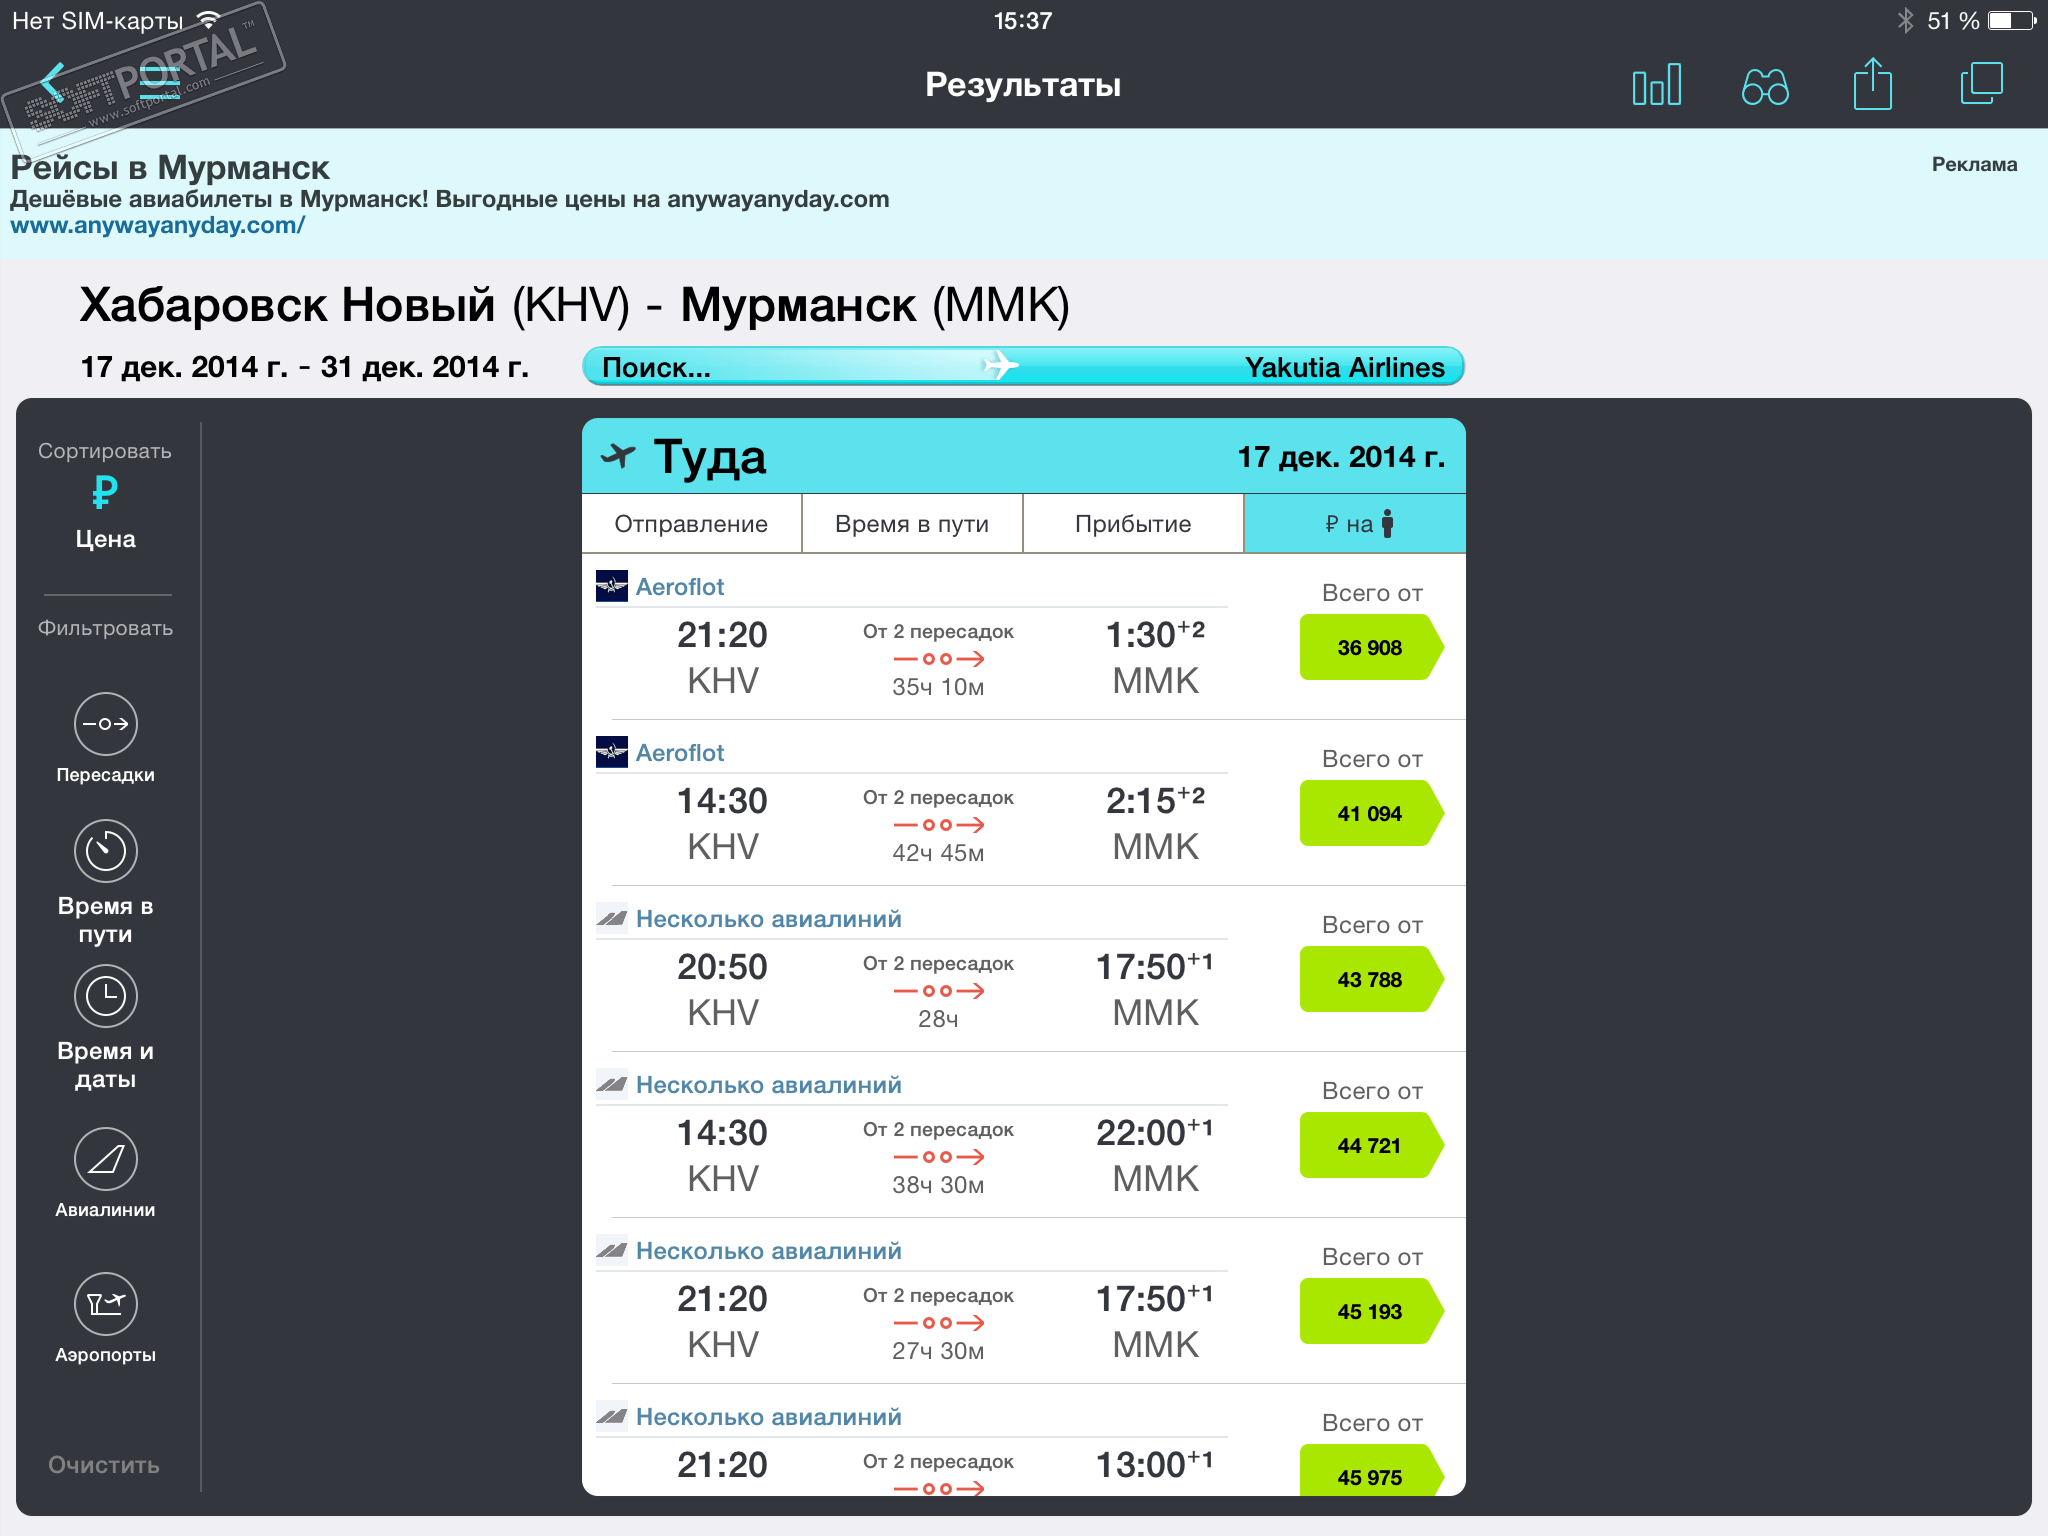Tap the 43 788 price button
Screen dimensions: 2048x1536
(1369, 980)
